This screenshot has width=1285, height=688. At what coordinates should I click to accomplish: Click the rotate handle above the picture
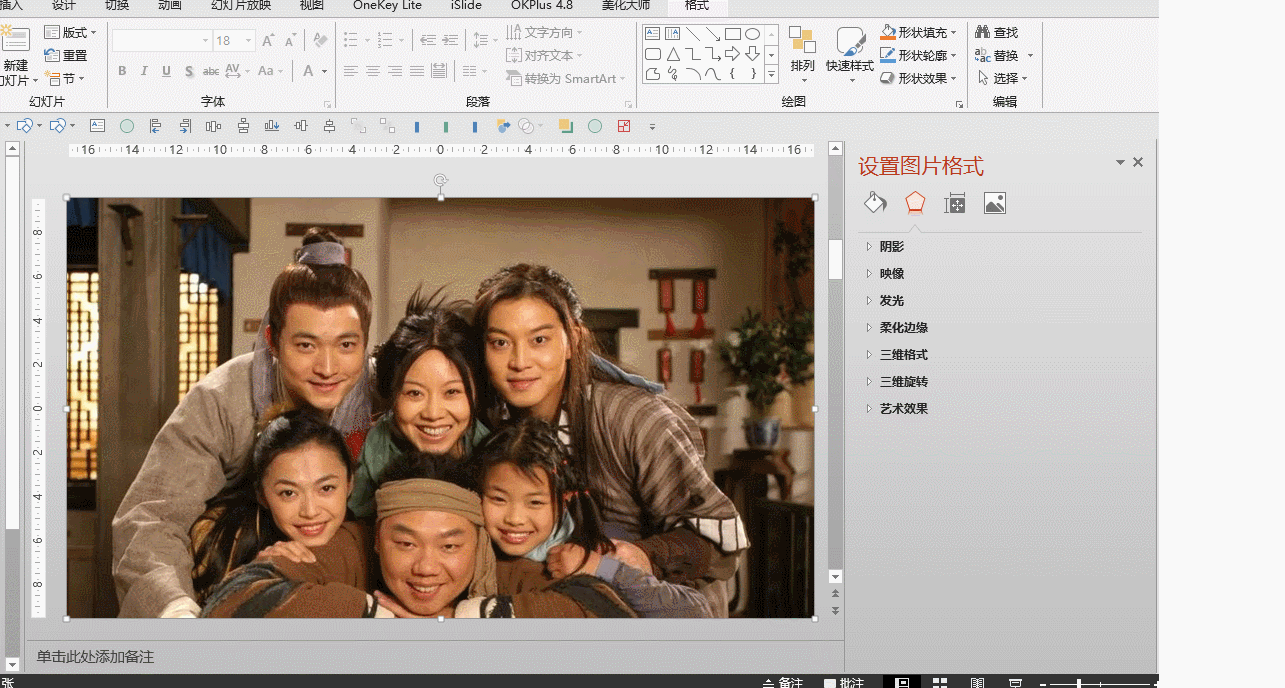click(x=441, y=181)
